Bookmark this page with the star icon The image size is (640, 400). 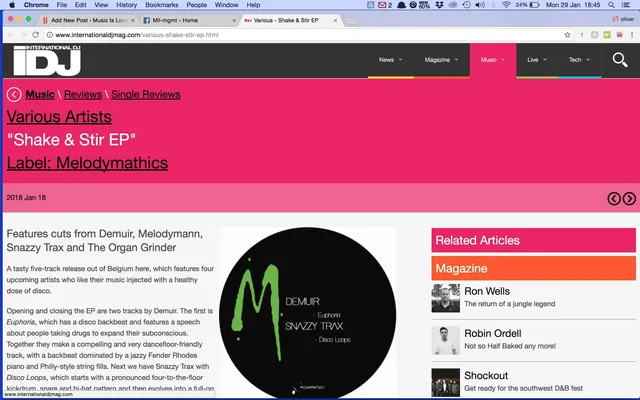[567, 35]
